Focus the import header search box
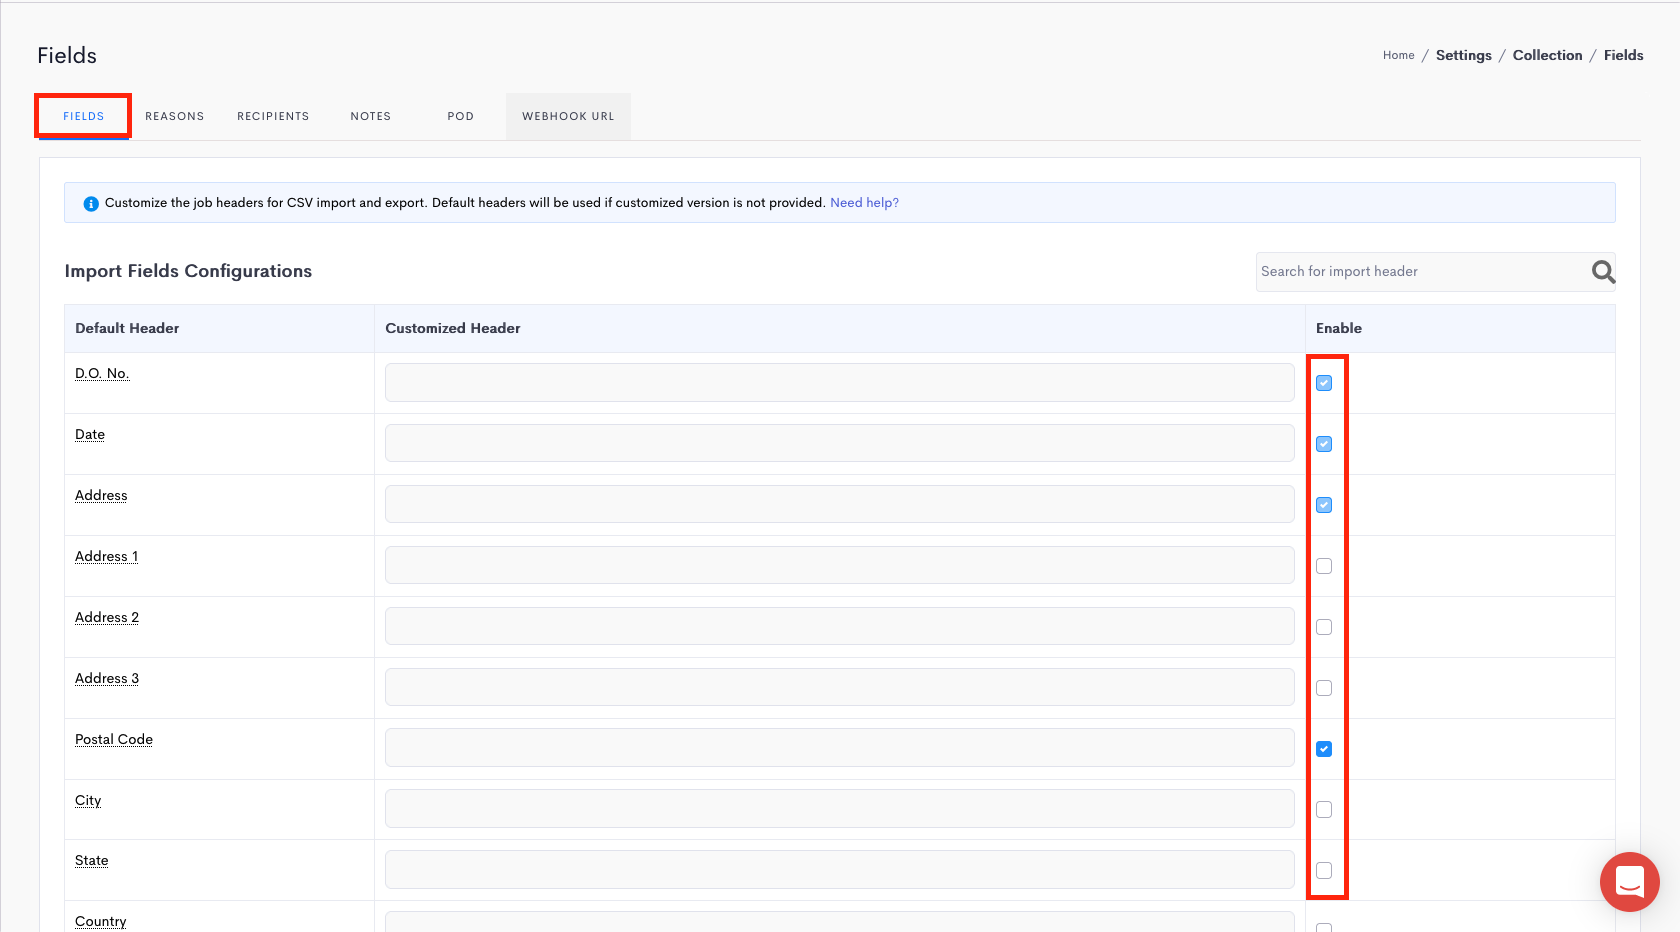This screenshot has width=1680, height=932. point(1420,272)
